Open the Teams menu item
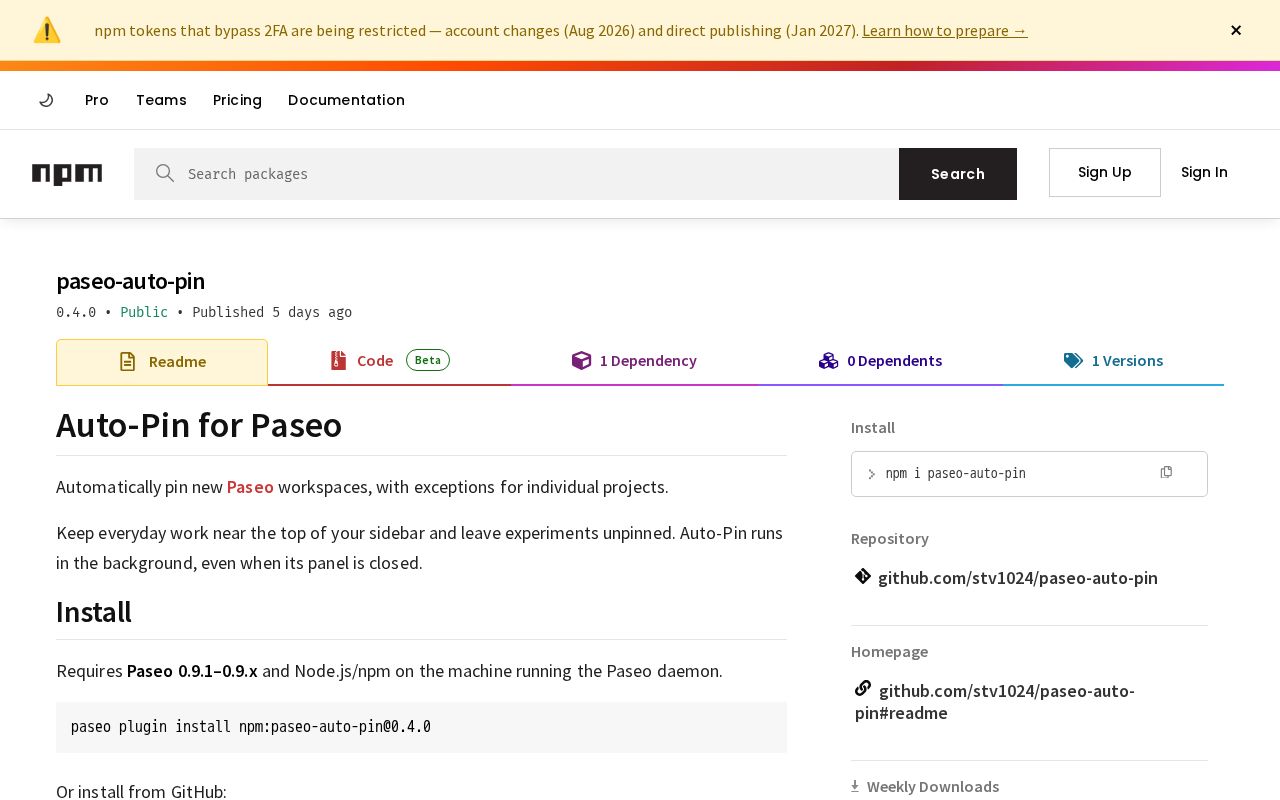Image resolution: width=1280 pixels, height=800 pixels. click(161, 100)
